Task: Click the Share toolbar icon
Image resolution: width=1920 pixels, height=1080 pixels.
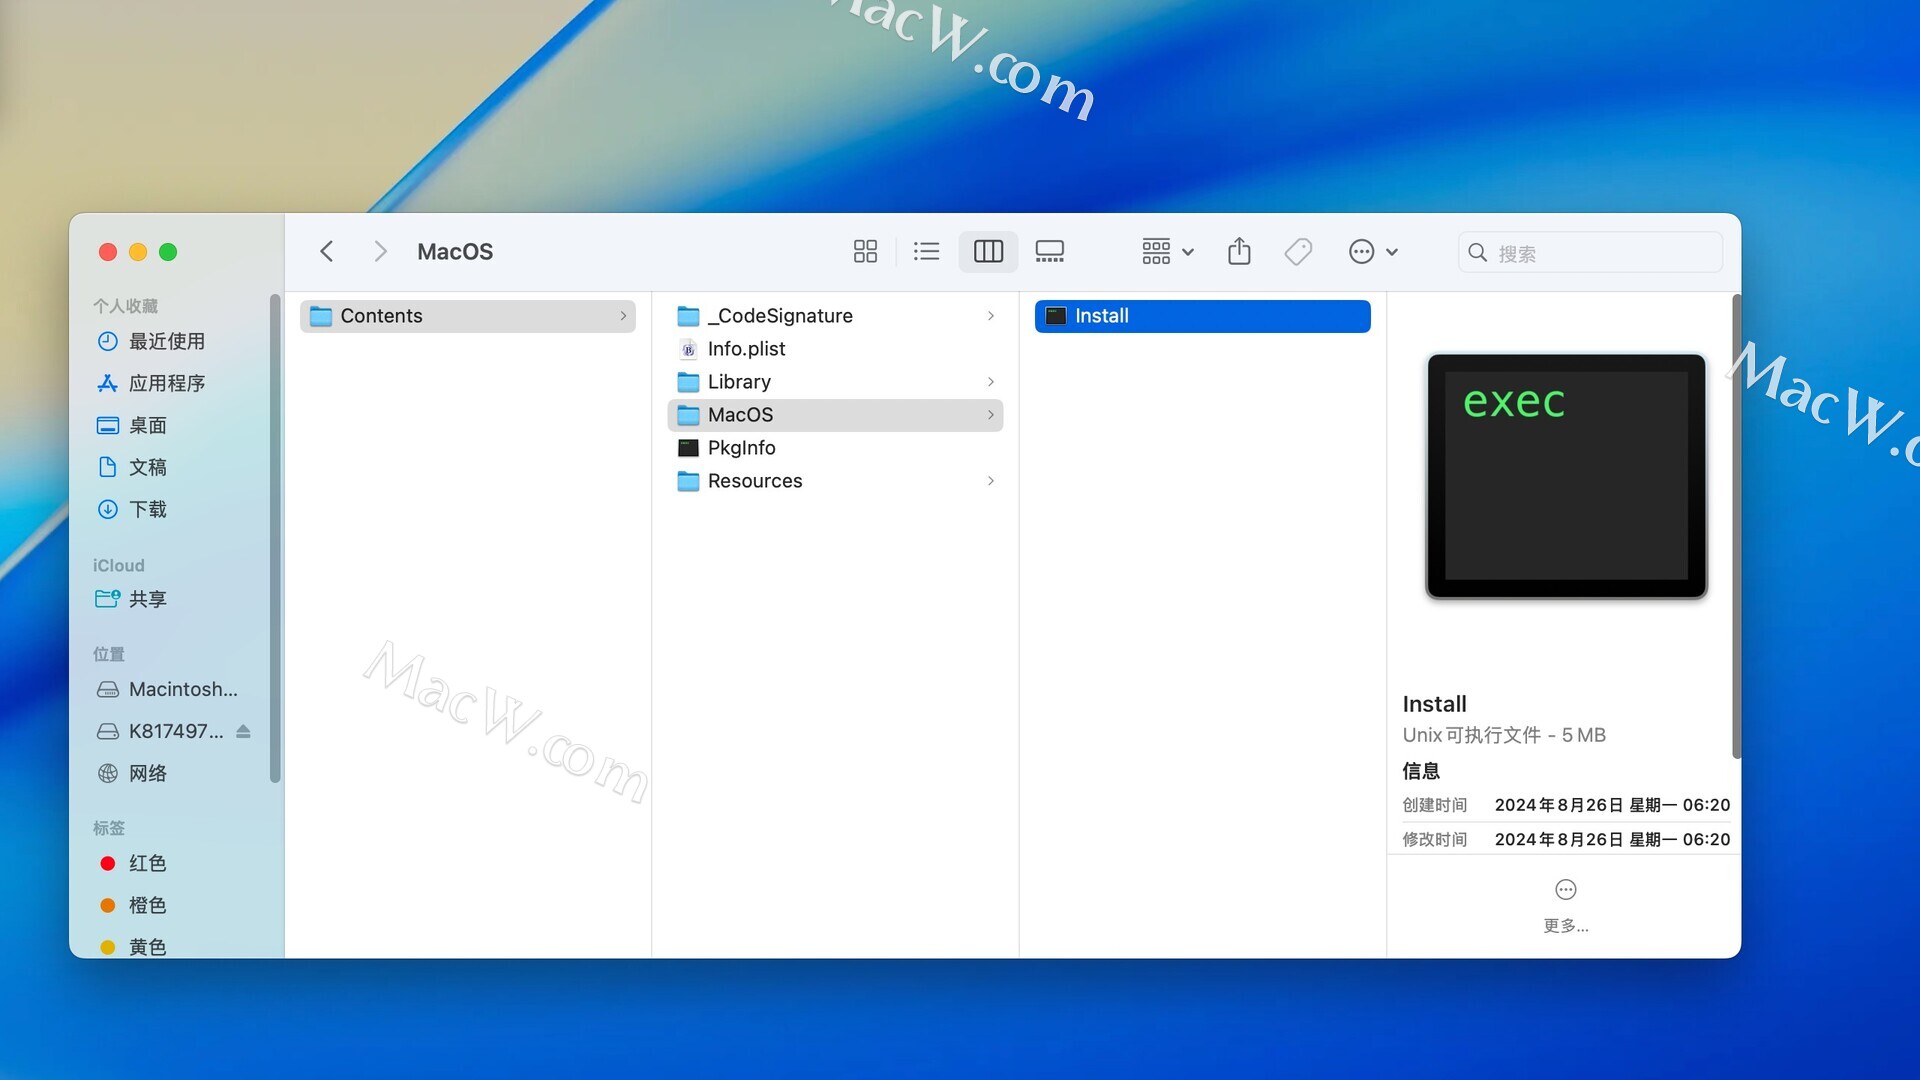Action: (1239, 251)
